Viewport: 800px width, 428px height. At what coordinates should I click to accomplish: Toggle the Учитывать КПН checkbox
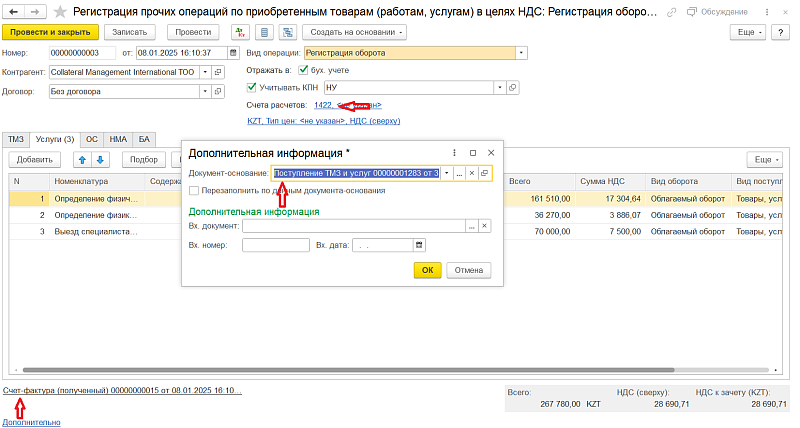[251, 87]
